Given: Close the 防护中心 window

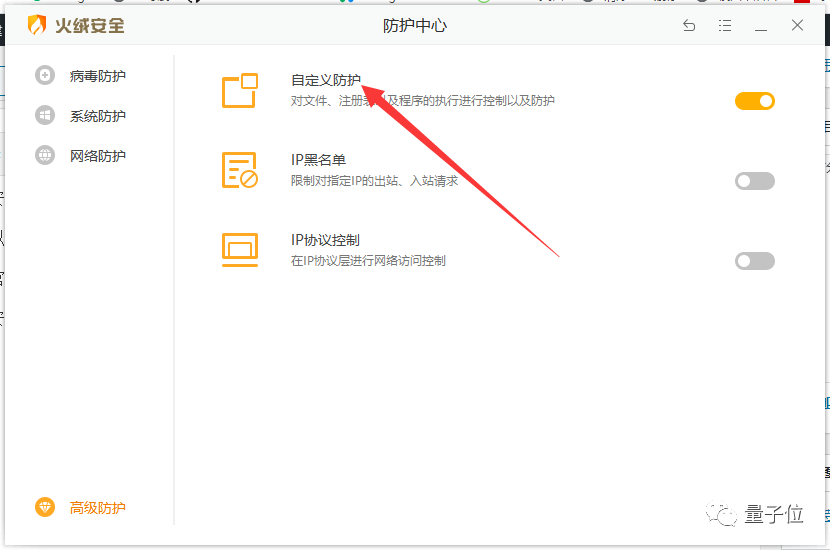Looking at the screenshot, I should point(797,25).
